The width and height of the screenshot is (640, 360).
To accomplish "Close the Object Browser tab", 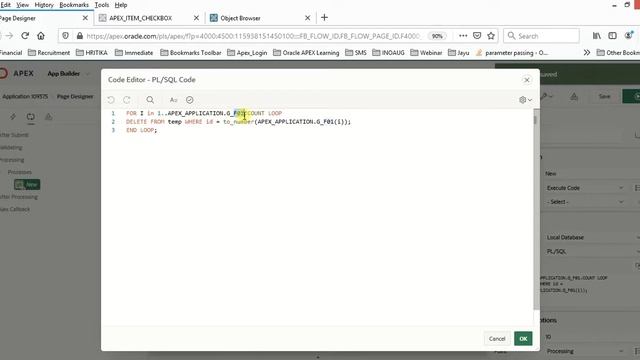I will [x=308, y=18].
